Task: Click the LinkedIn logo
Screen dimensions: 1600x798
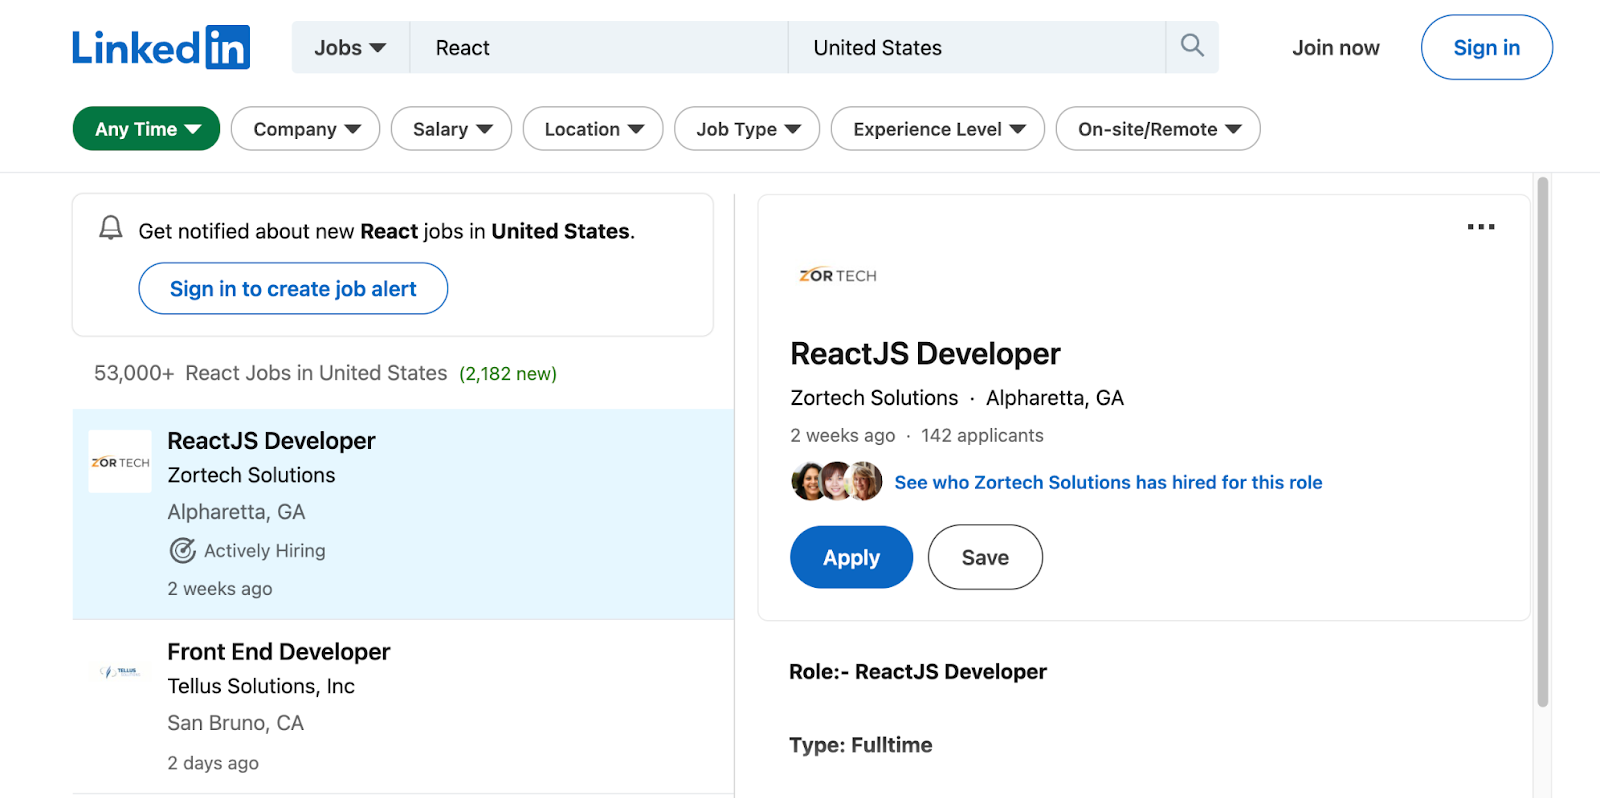Action: tap(161, 48)
